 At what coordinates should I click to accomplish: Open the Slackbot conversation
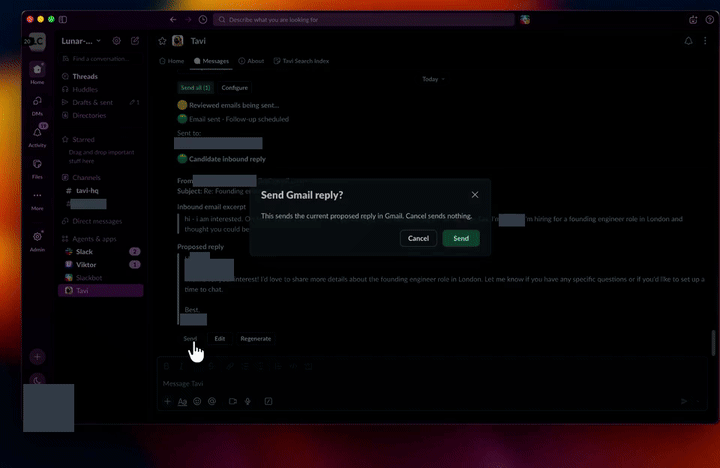coord(101,278)
